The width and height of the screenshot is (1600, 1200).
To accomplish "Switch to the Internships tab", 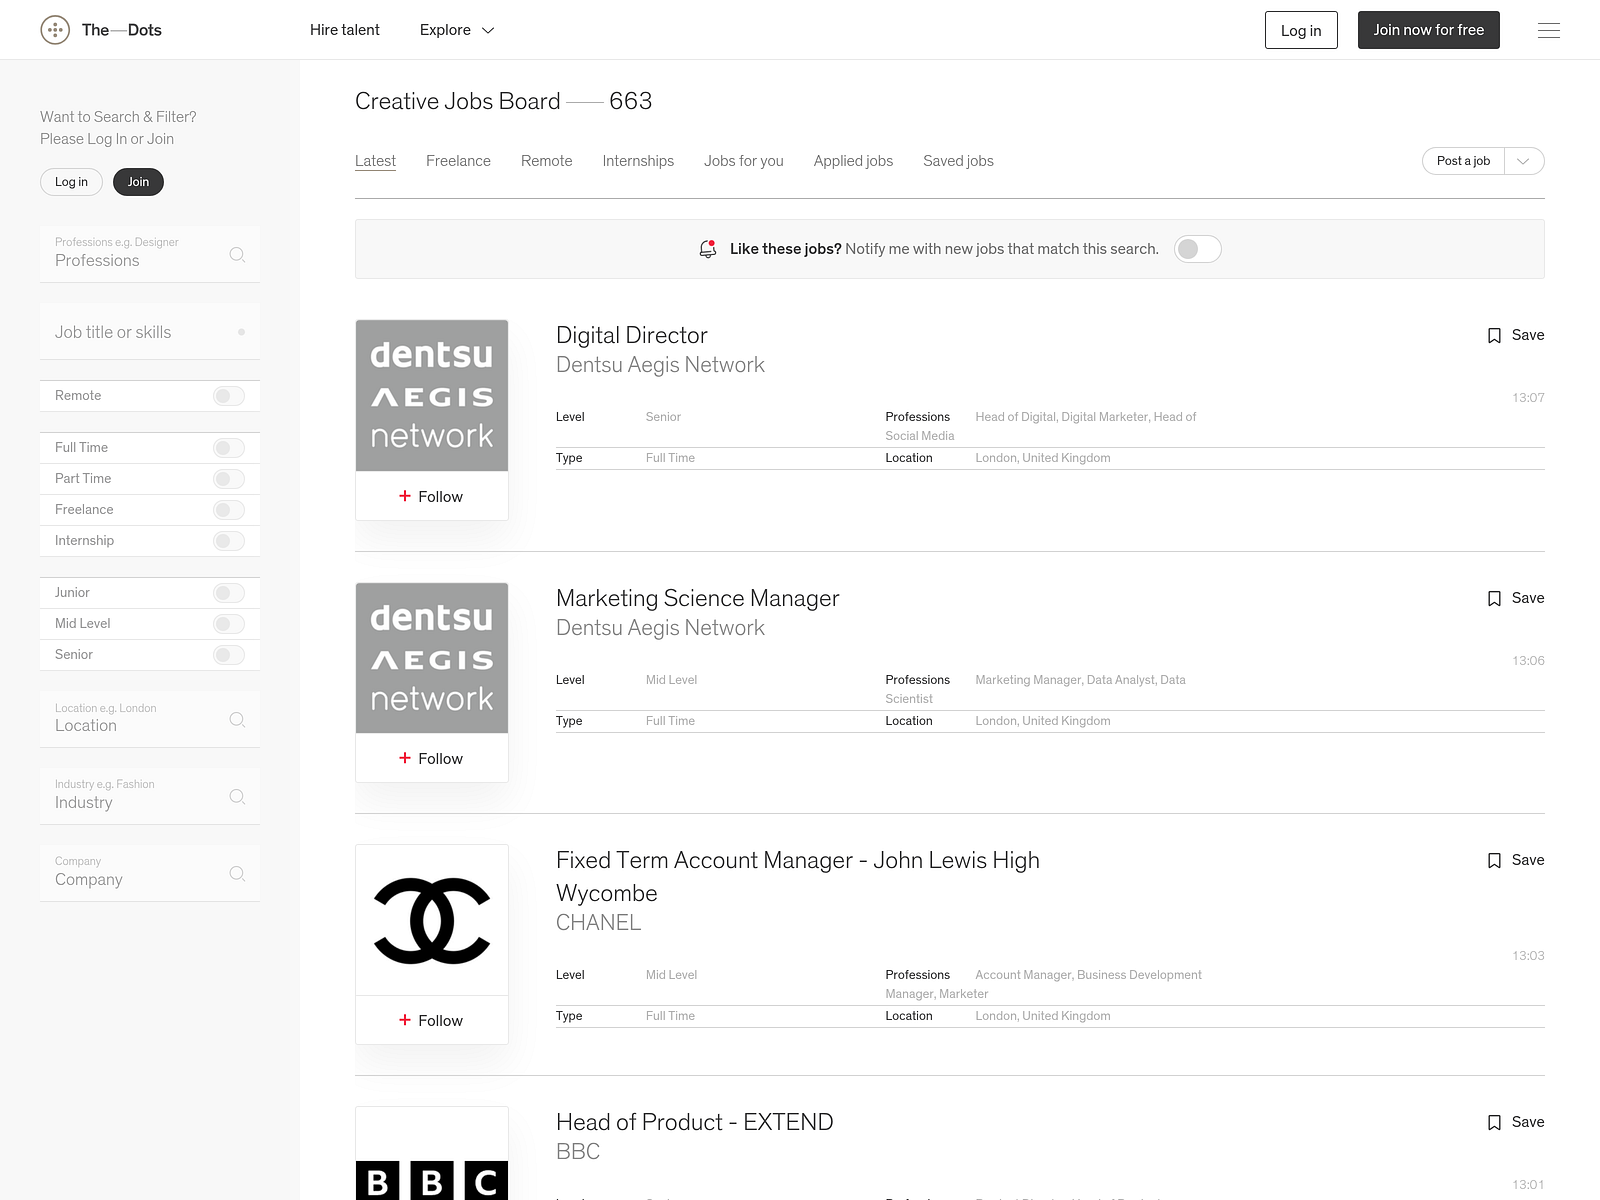I will pyautogui.click(x=638, y=161).
